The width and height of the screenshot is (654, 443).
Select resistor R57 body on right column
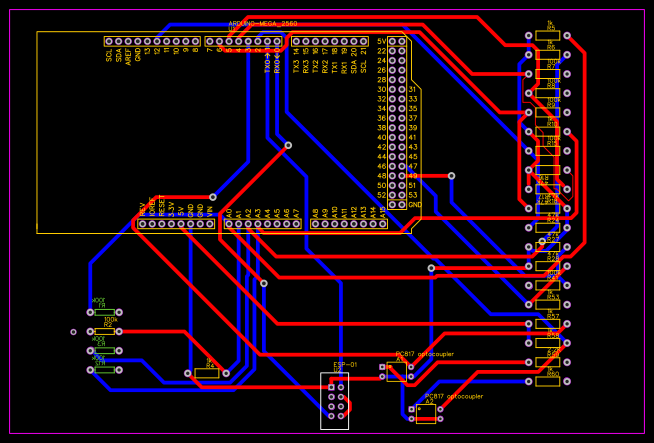point(548,324)
